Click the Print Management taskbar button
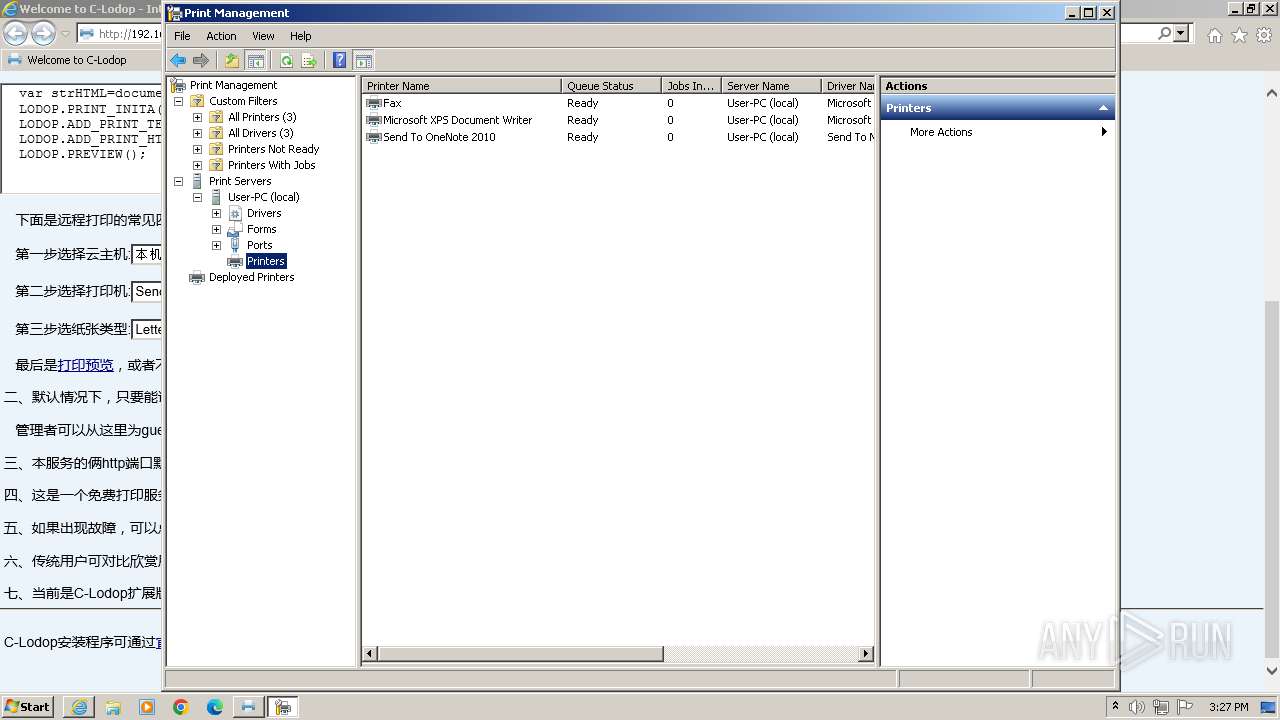1280x720 pixels. (283, 707)
